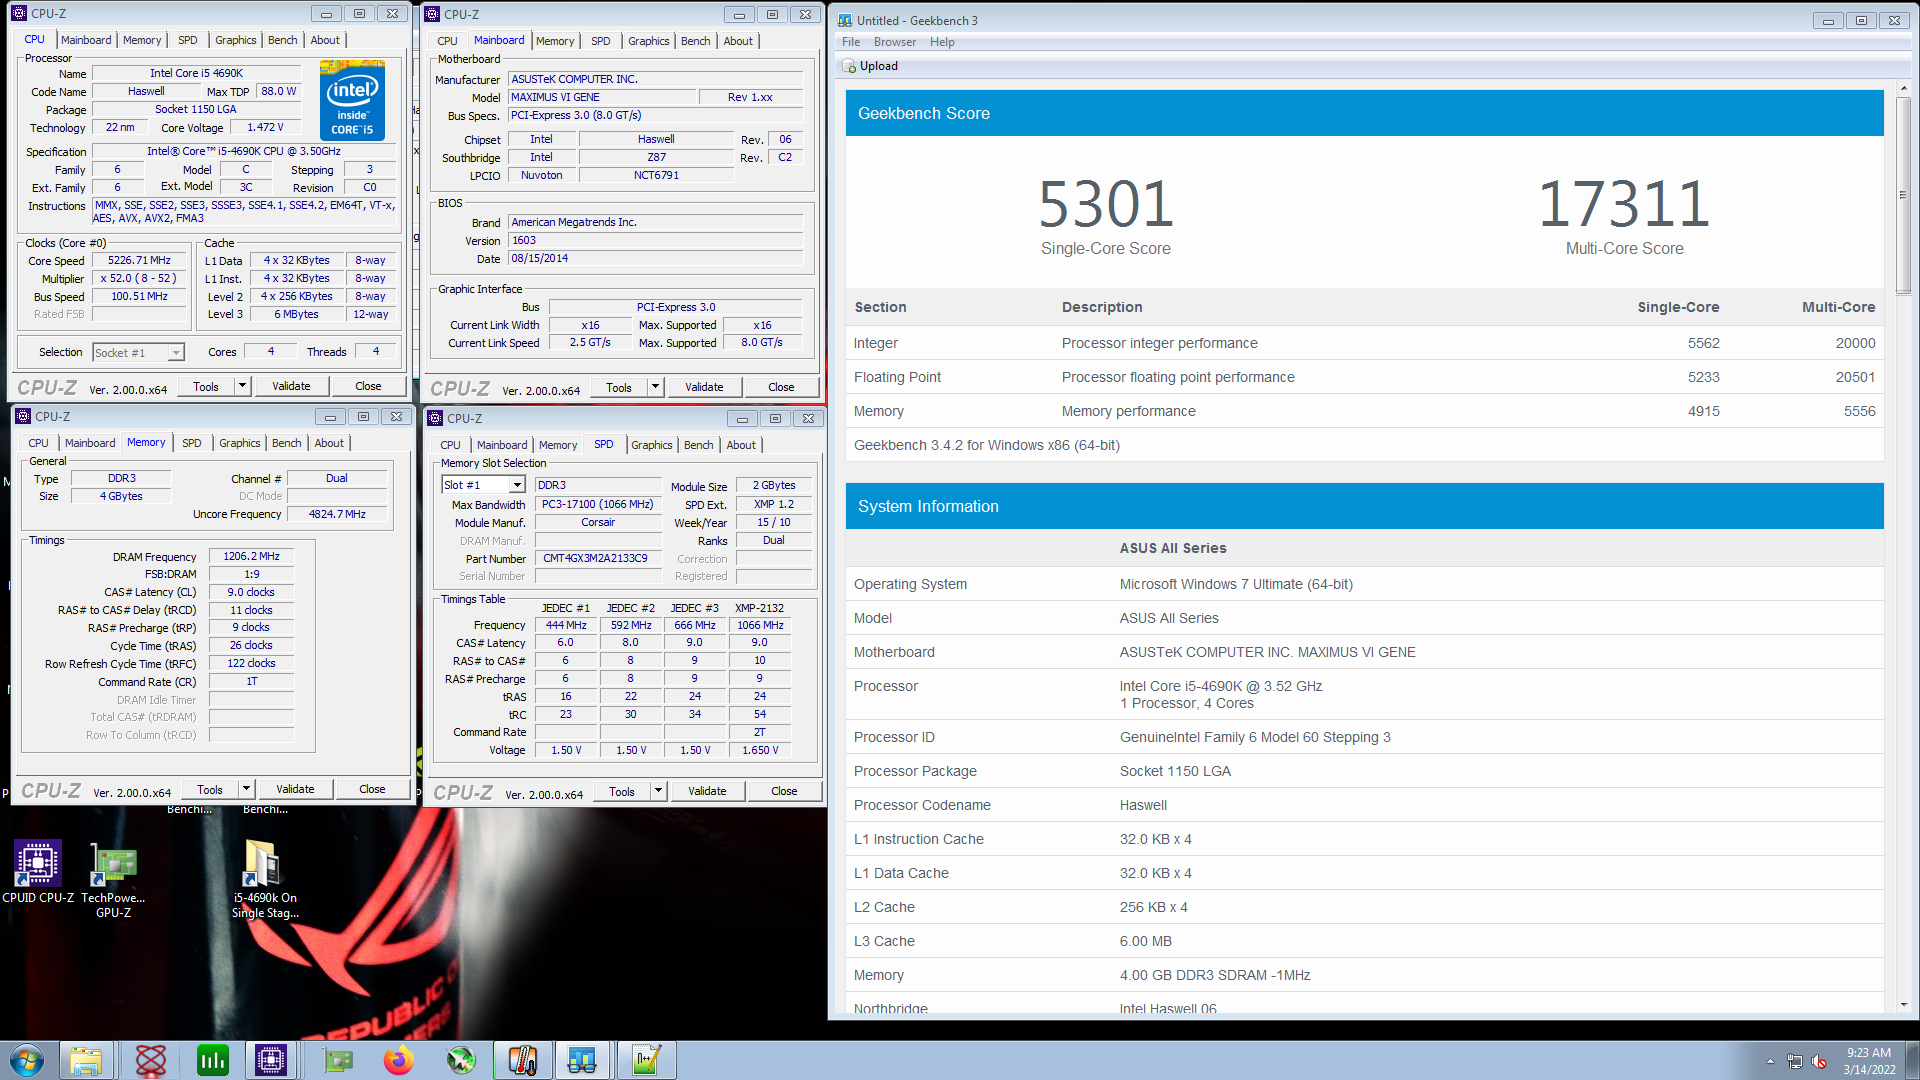This screenshot has height=1080, width=1920.
Task: Click Tools button in the CPU window
Action: coord(206,386)
